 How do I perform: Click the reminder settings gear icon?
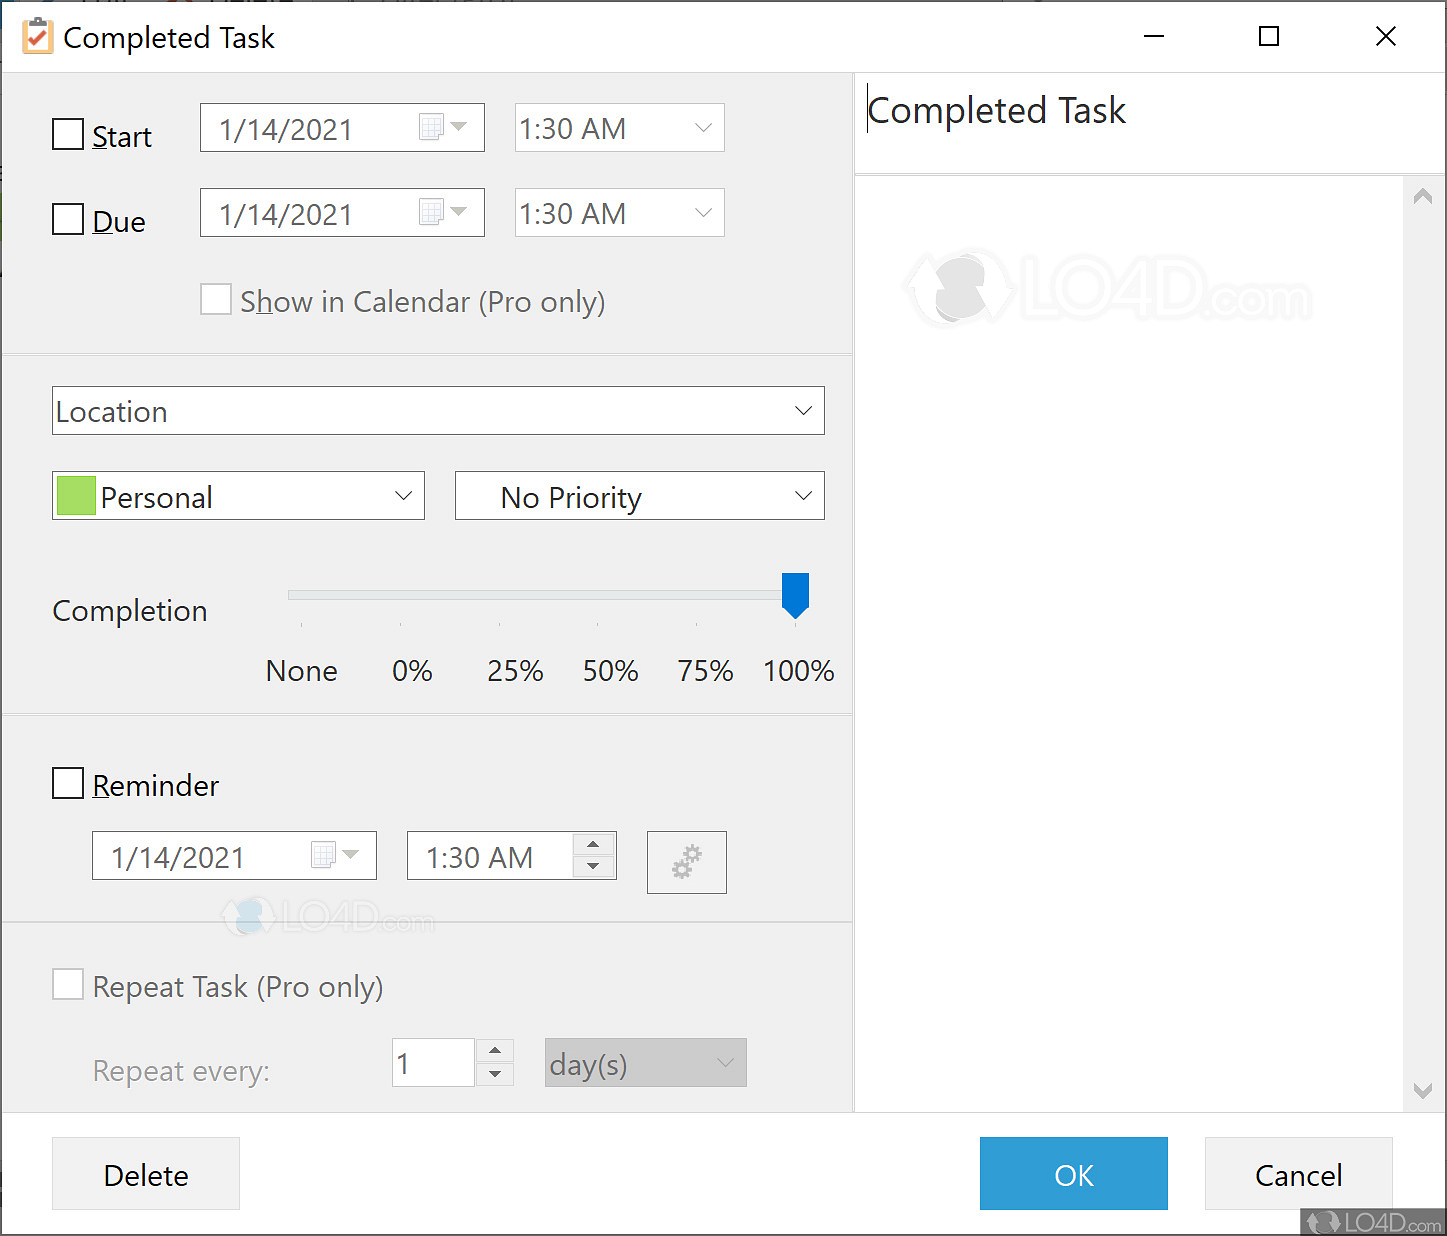point(686,862)
